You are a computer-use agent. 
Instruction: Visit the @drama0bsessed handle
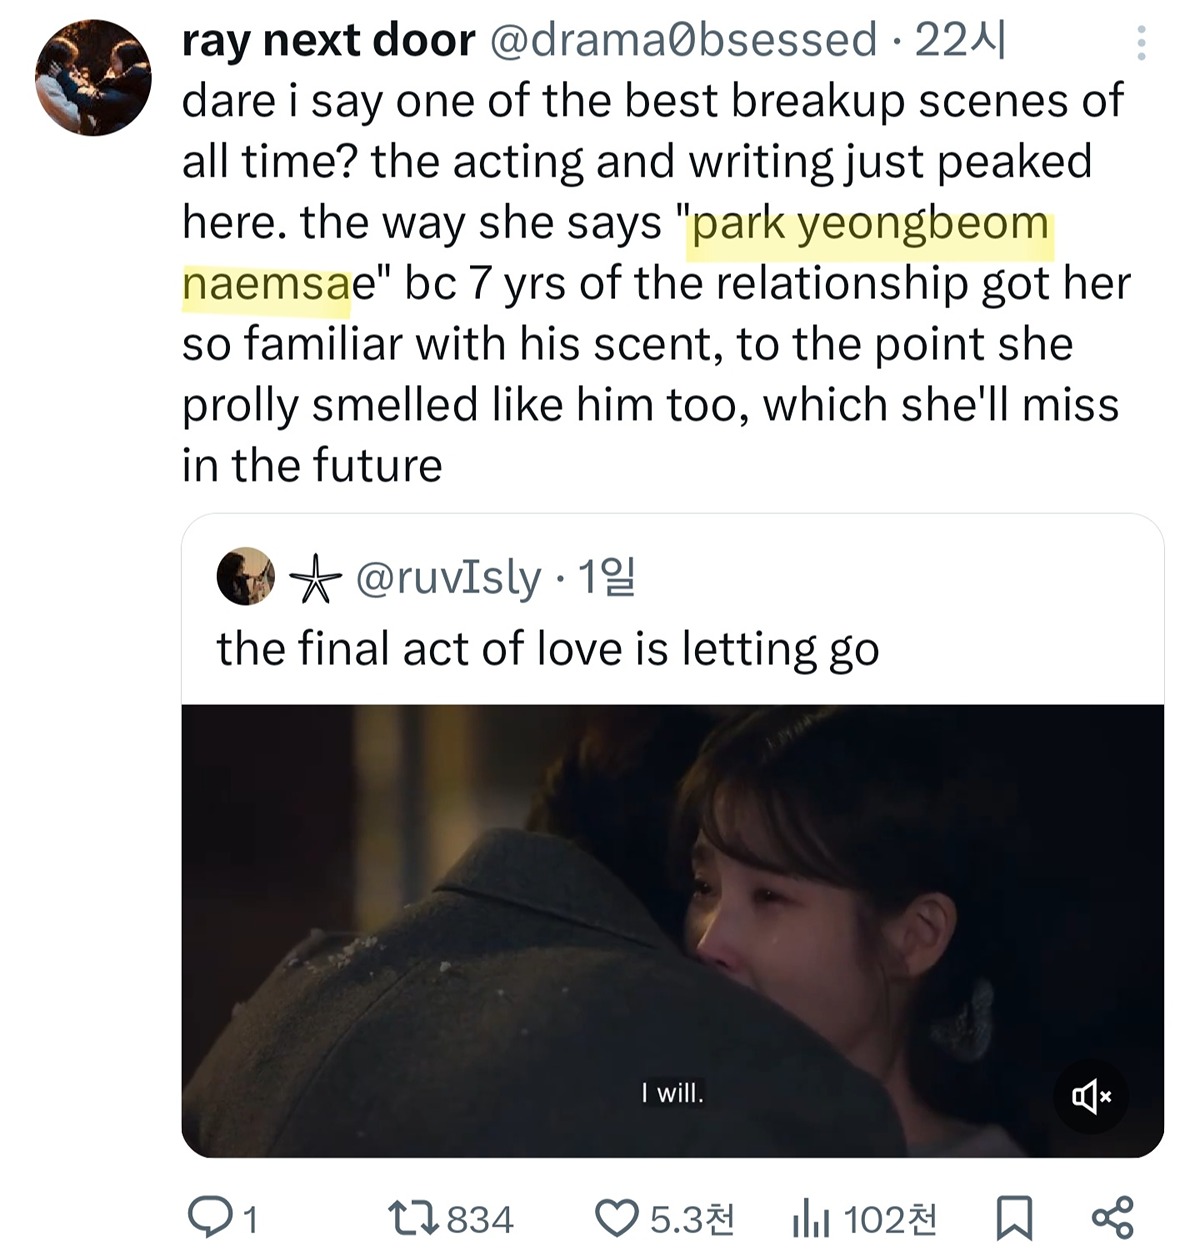tap(682, 41)
